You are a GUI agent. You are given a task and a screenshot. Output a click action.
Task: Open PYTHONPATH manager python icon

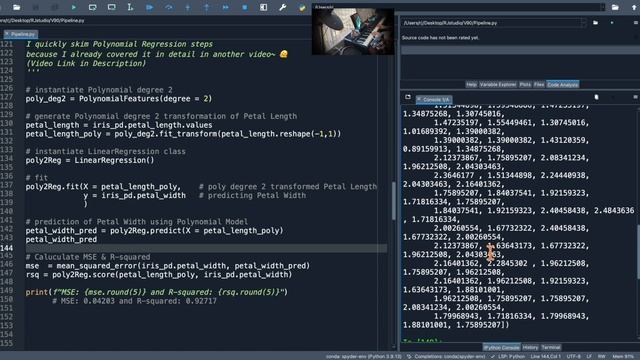pyautogui.click(x=302, y=7)
